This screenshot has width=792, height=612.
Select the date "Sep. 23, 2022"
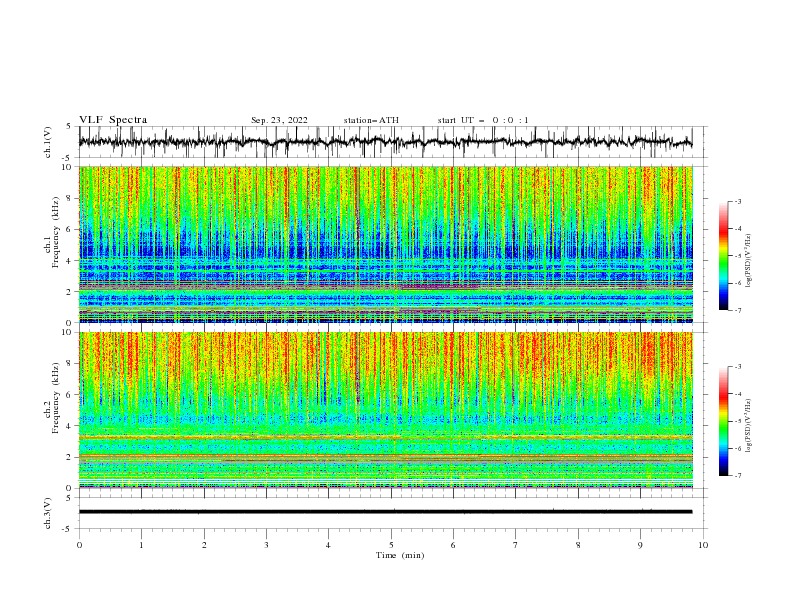[x=279, y=120]
